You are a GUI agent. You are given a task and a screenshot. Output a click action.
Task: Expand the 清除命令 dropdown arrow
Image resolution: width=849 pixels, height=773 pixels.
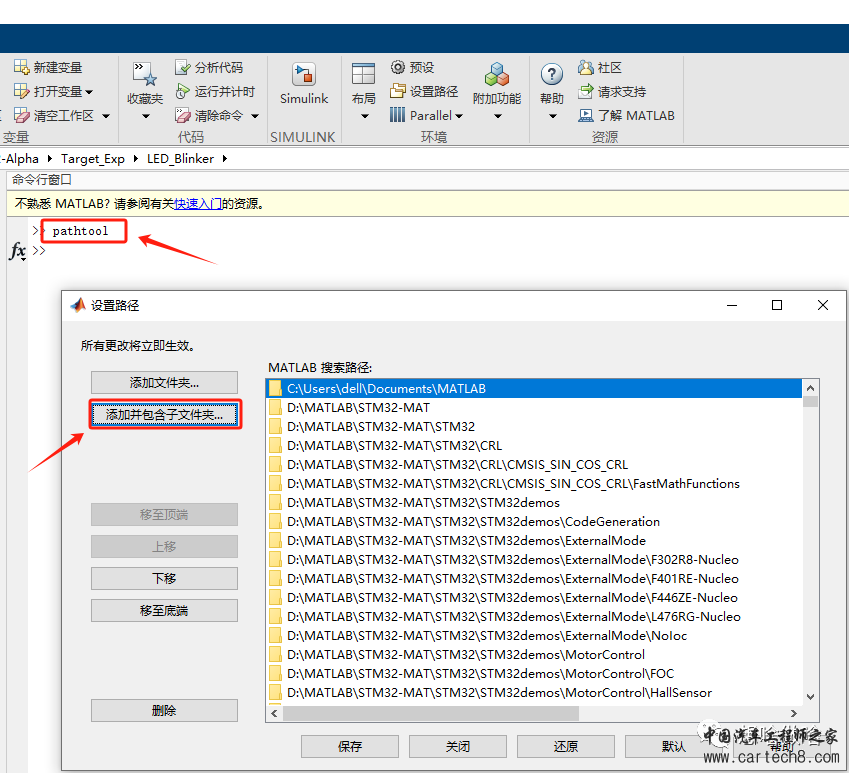click(255, 116)
